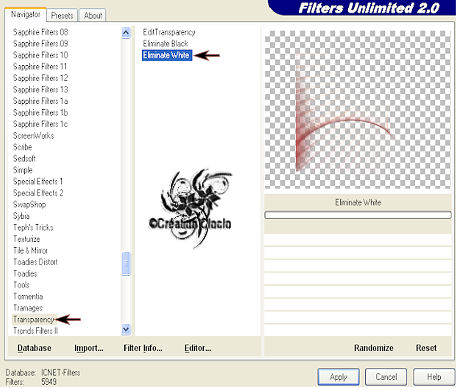456x387 pixels.
Task: Click the Cancel button
Action: tap(386, 377)
